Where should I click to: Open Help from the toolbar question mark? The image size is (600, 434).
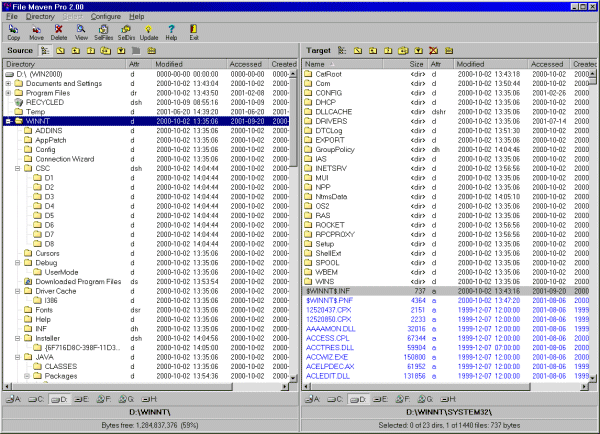171,33
